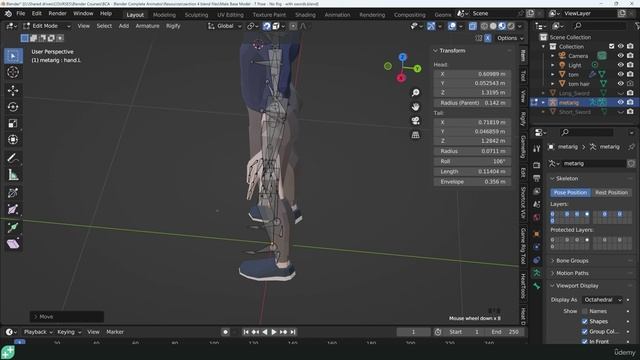Hide tom hair with its eye icon
The image size is (640, 360).
click(620, 84)
